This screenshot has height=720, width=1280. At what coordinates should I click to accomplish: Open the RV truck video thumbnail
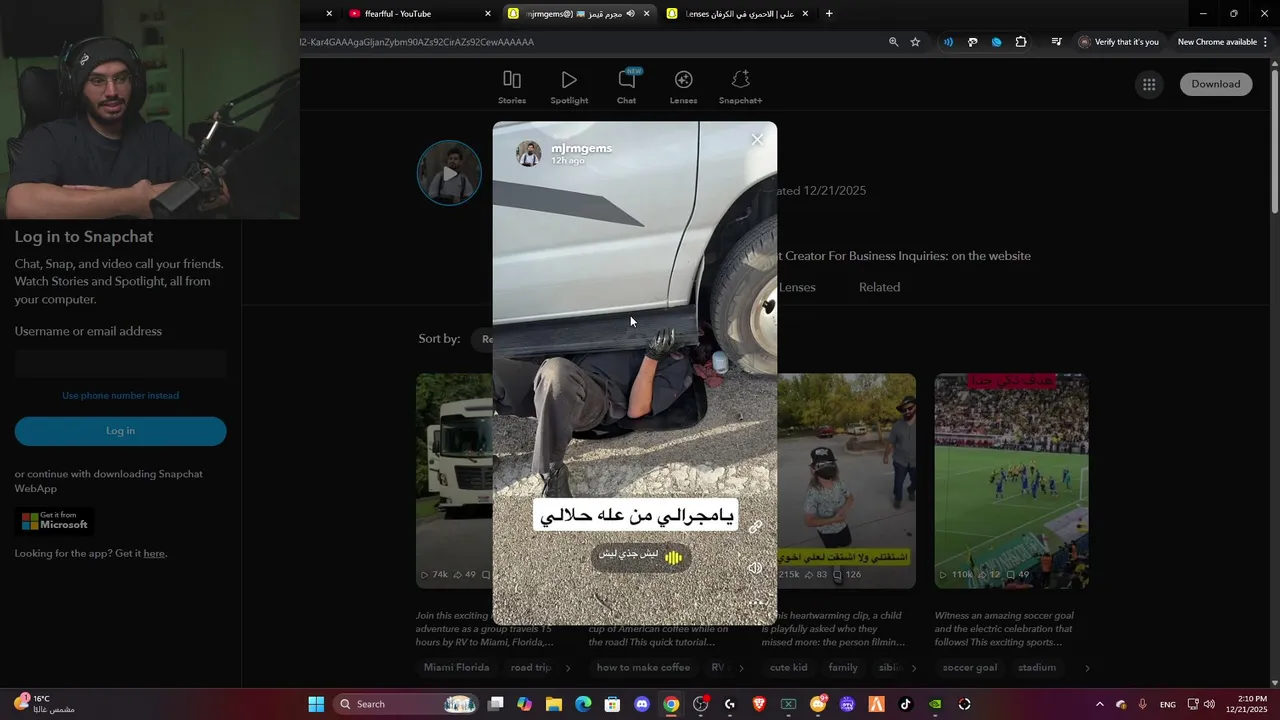[454, 480]
